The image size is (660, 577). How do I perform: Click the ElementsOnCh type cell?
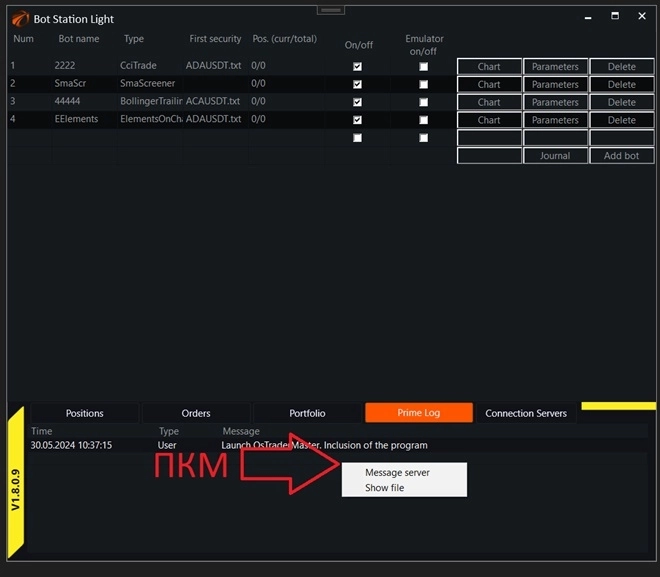150,119
